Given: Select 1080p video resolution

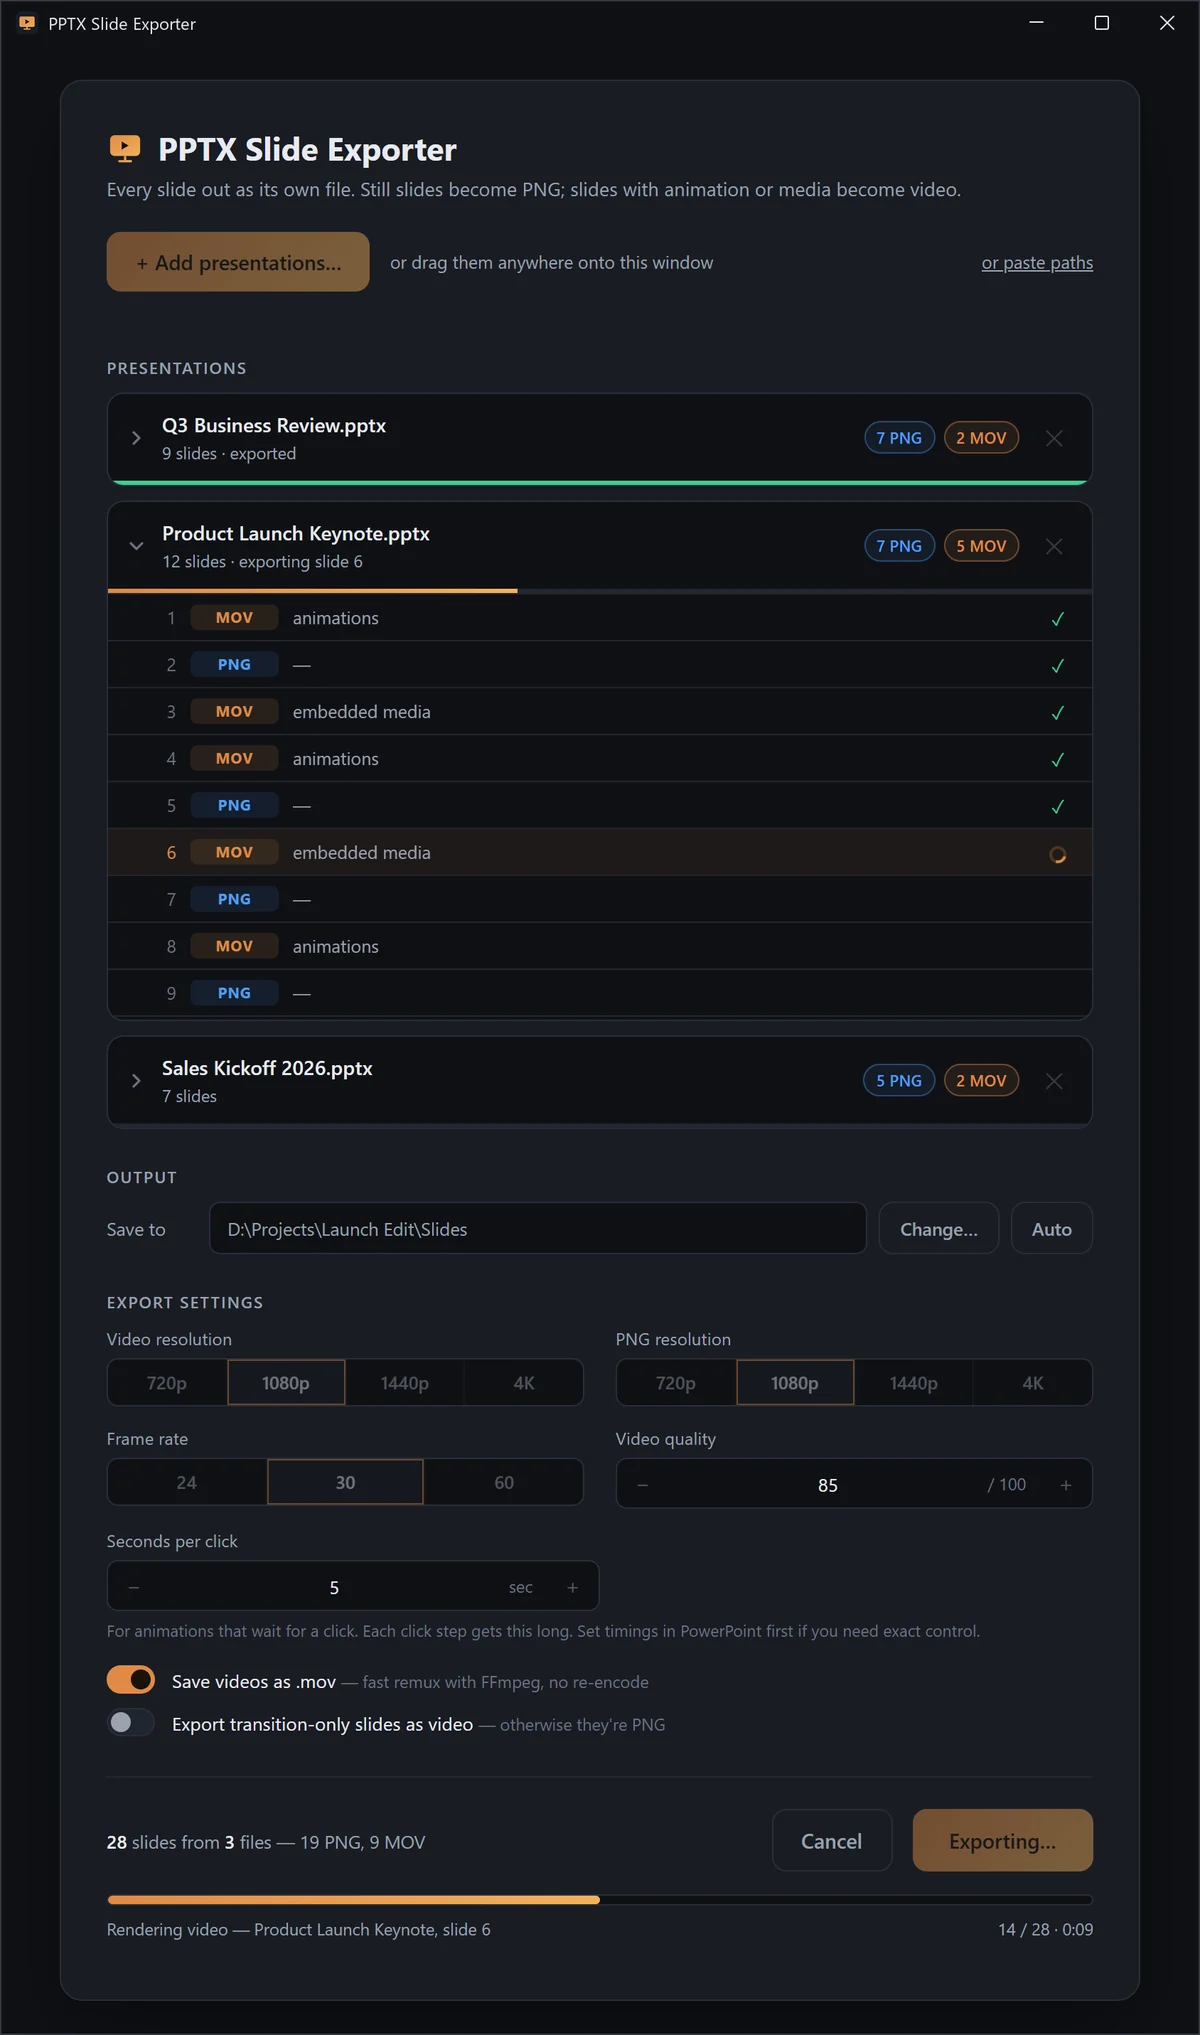Looking at the screenshot, I should pyautogui.click(x=286, y=1383).
